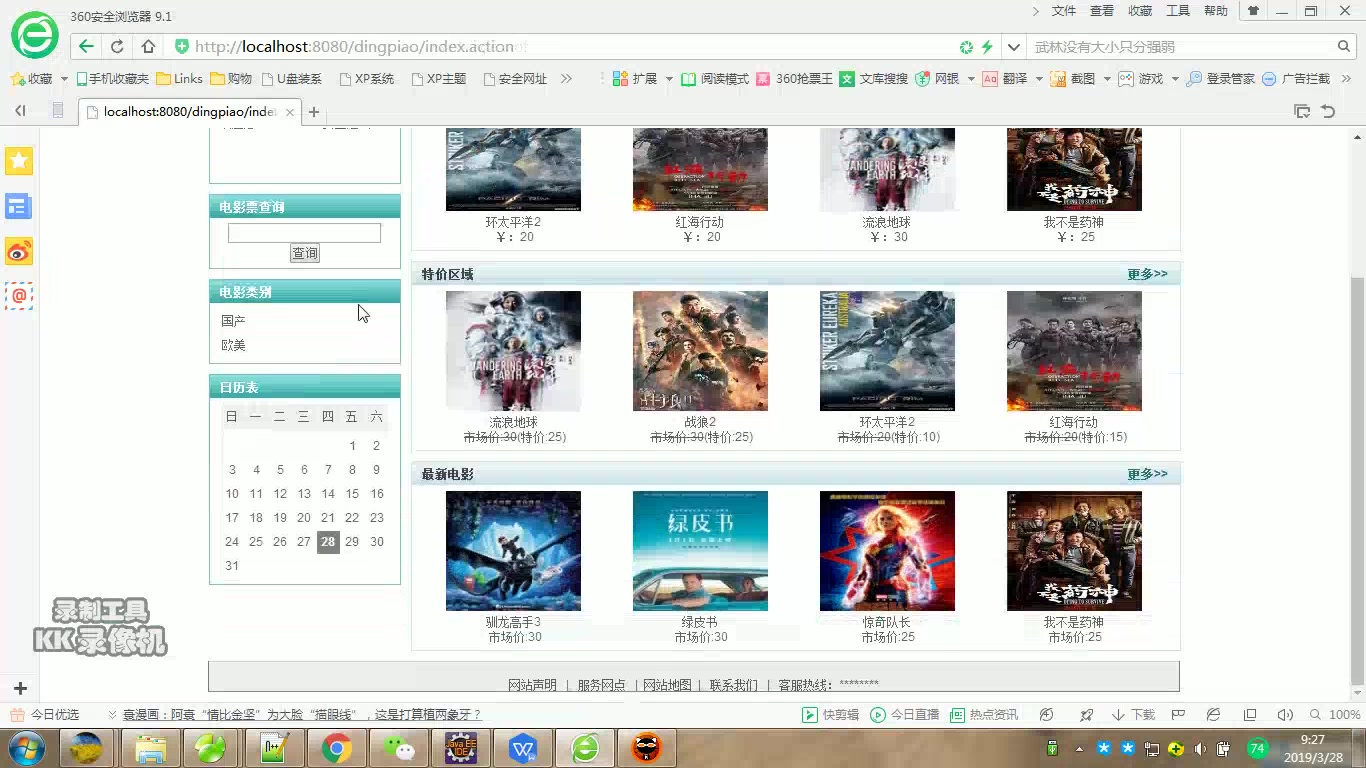1366x768 pixels.
Task: Open the Windows Start button
Action: [x=26, y=747]
